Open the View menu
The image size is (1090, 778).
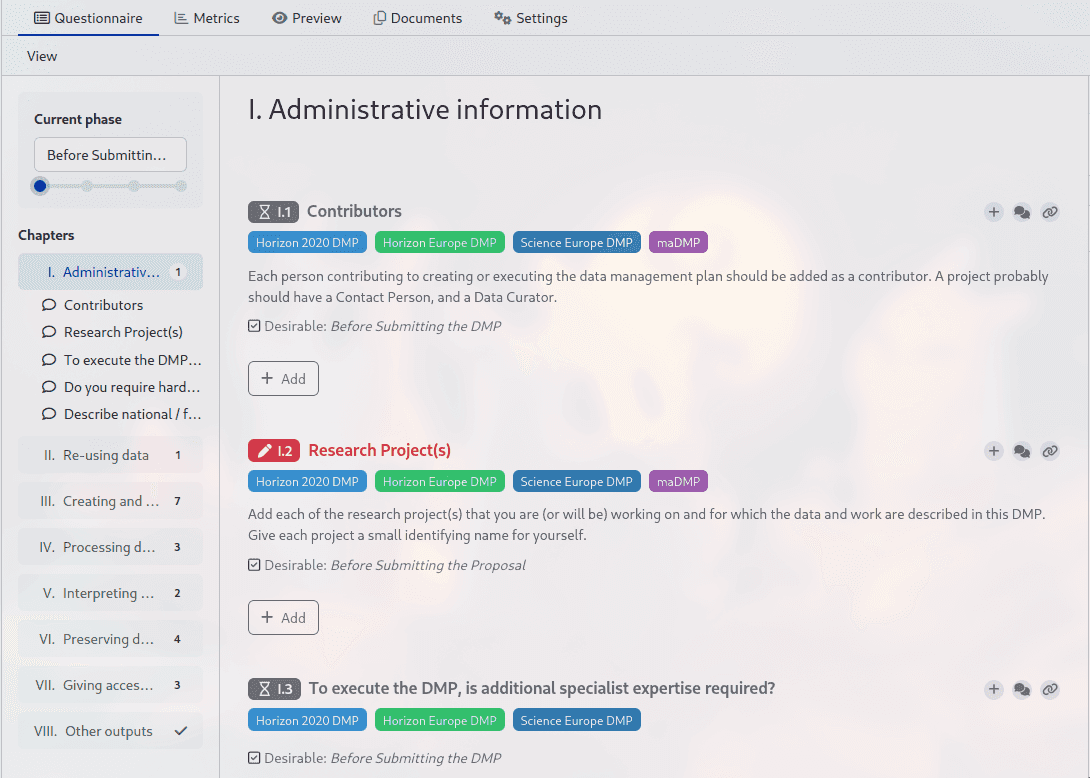(42, 56)
